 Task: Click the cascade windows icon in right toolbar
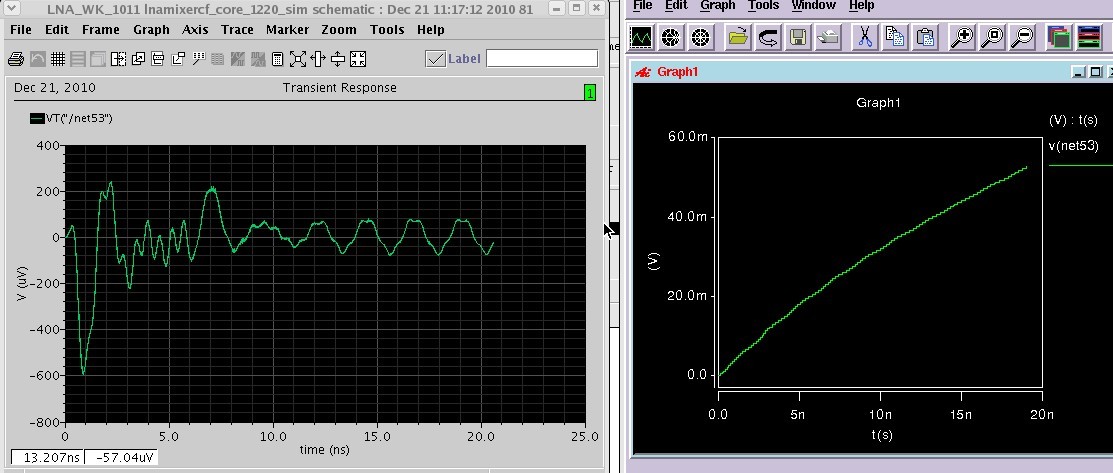(x=1059, y=37)
